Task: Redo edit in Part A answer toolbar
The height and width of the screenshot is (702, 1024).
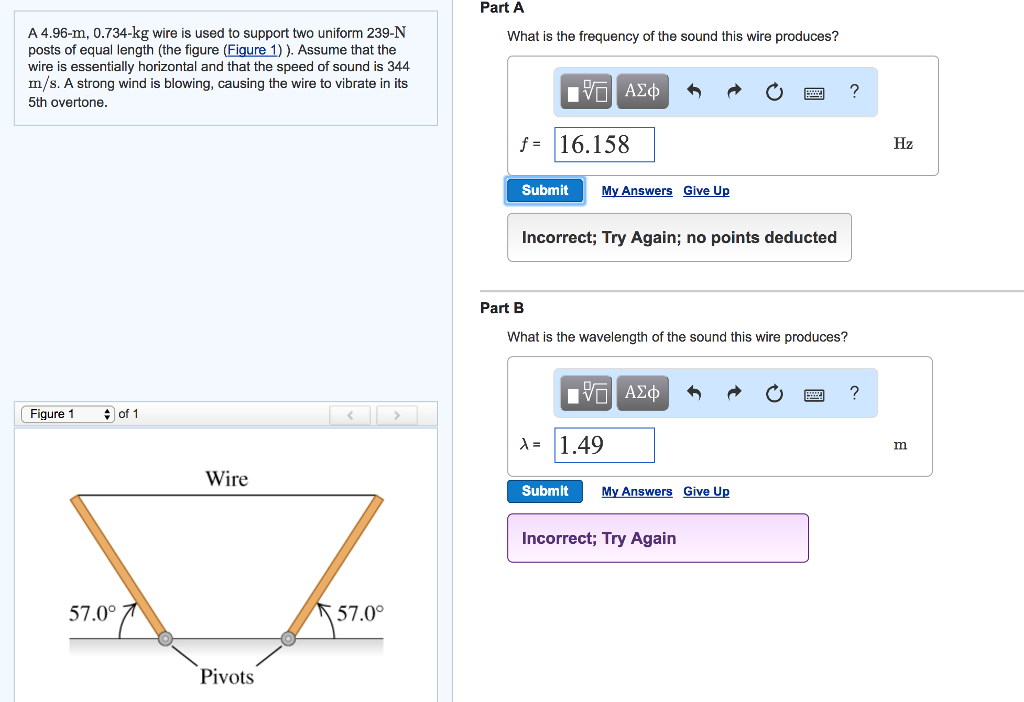Action: [734, 91]
